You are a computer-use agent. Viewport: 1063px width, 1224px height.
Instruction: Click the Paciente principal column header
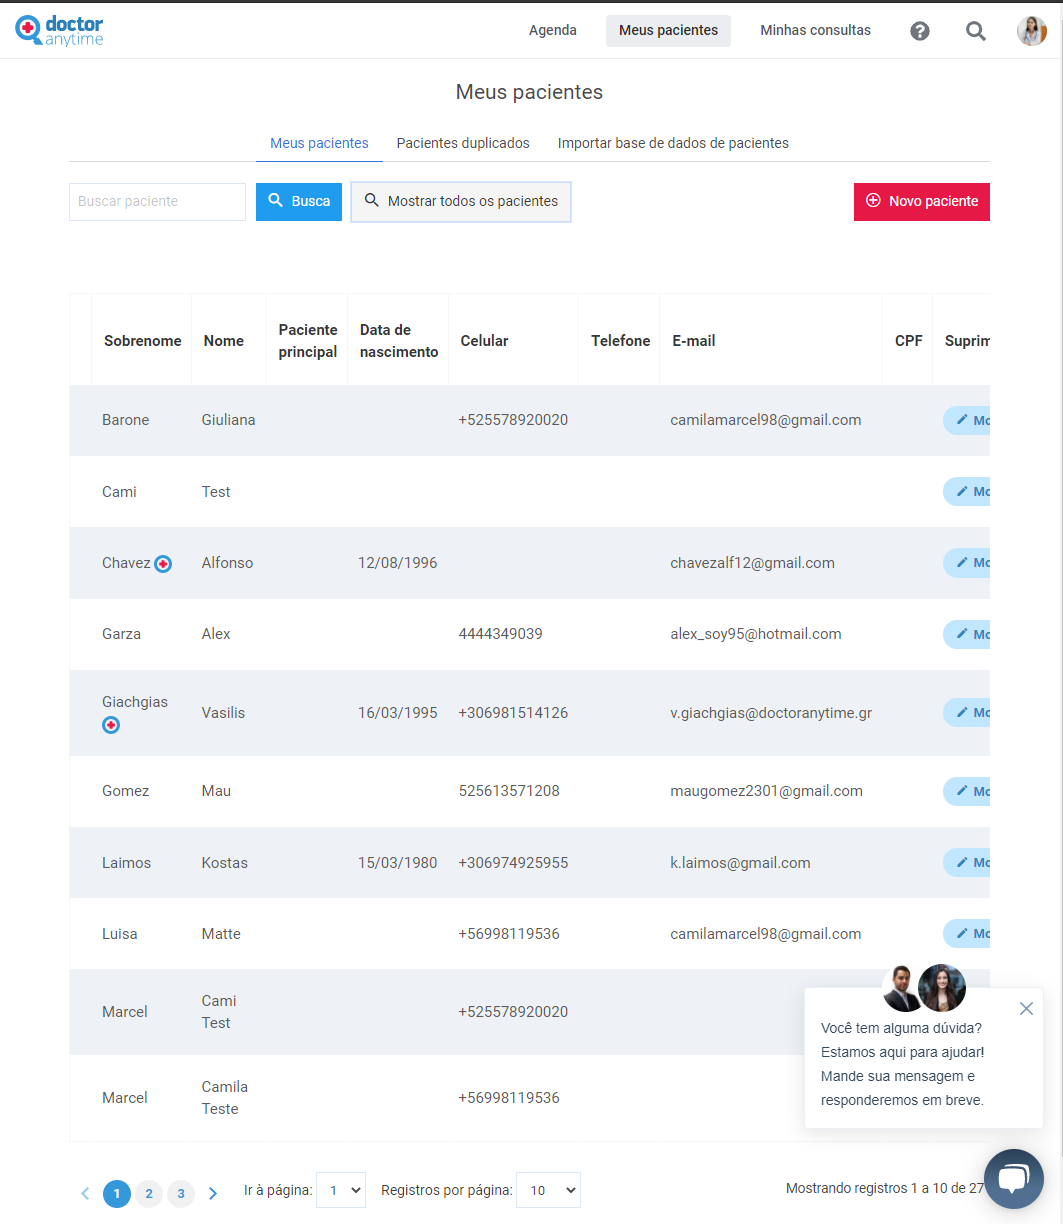tap(308, 341)
